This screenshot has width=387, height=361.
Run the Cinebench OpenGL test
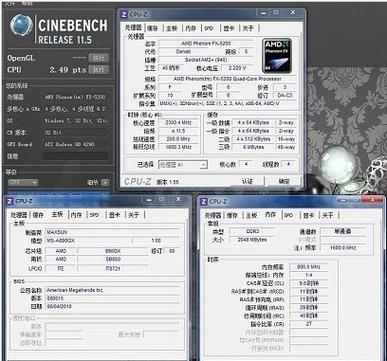[x=99, y=58]
